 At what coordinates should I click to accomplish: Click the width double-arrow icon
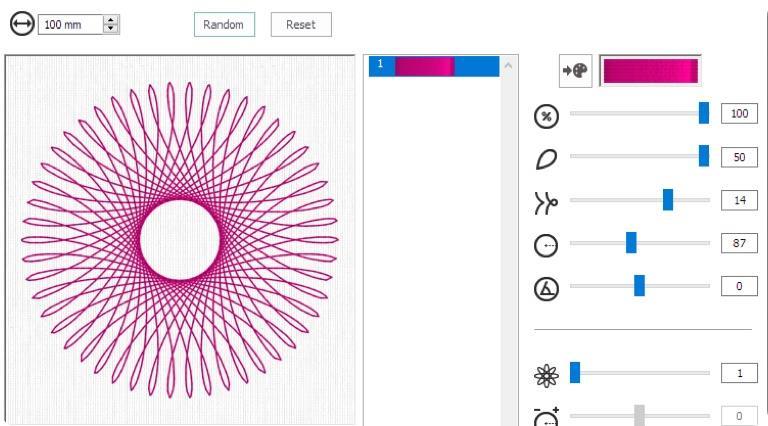pos(21,23)
